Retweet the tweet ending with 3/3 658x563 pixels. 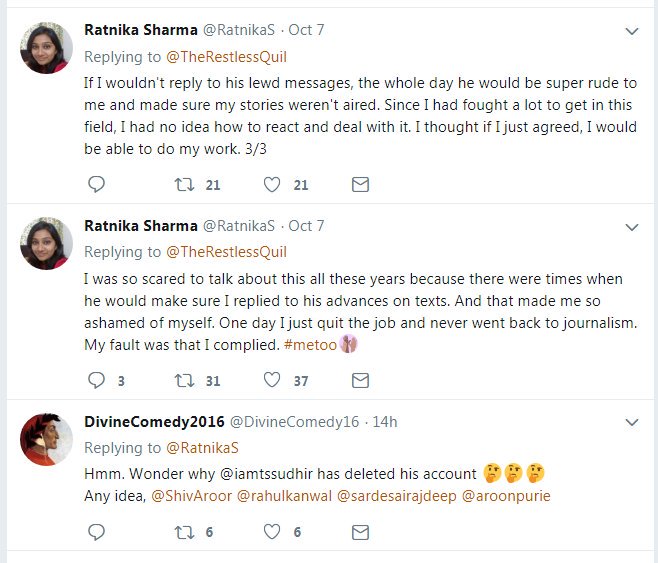pos(183,184)
